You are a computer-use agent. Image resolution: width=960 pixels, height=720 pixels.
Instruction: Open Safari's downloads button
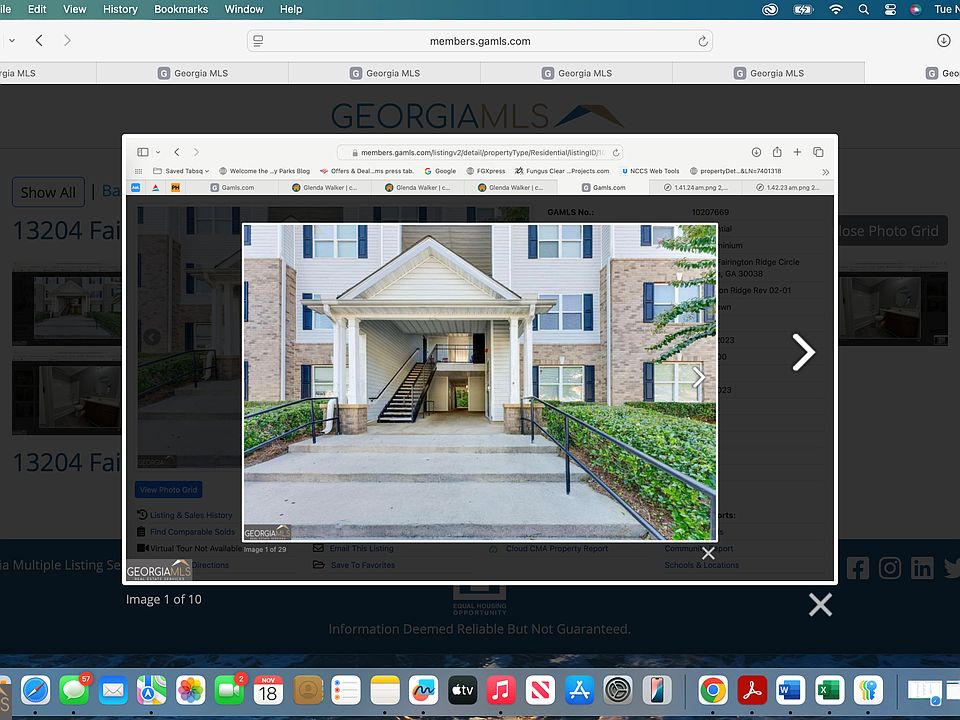tap(943, 41)
